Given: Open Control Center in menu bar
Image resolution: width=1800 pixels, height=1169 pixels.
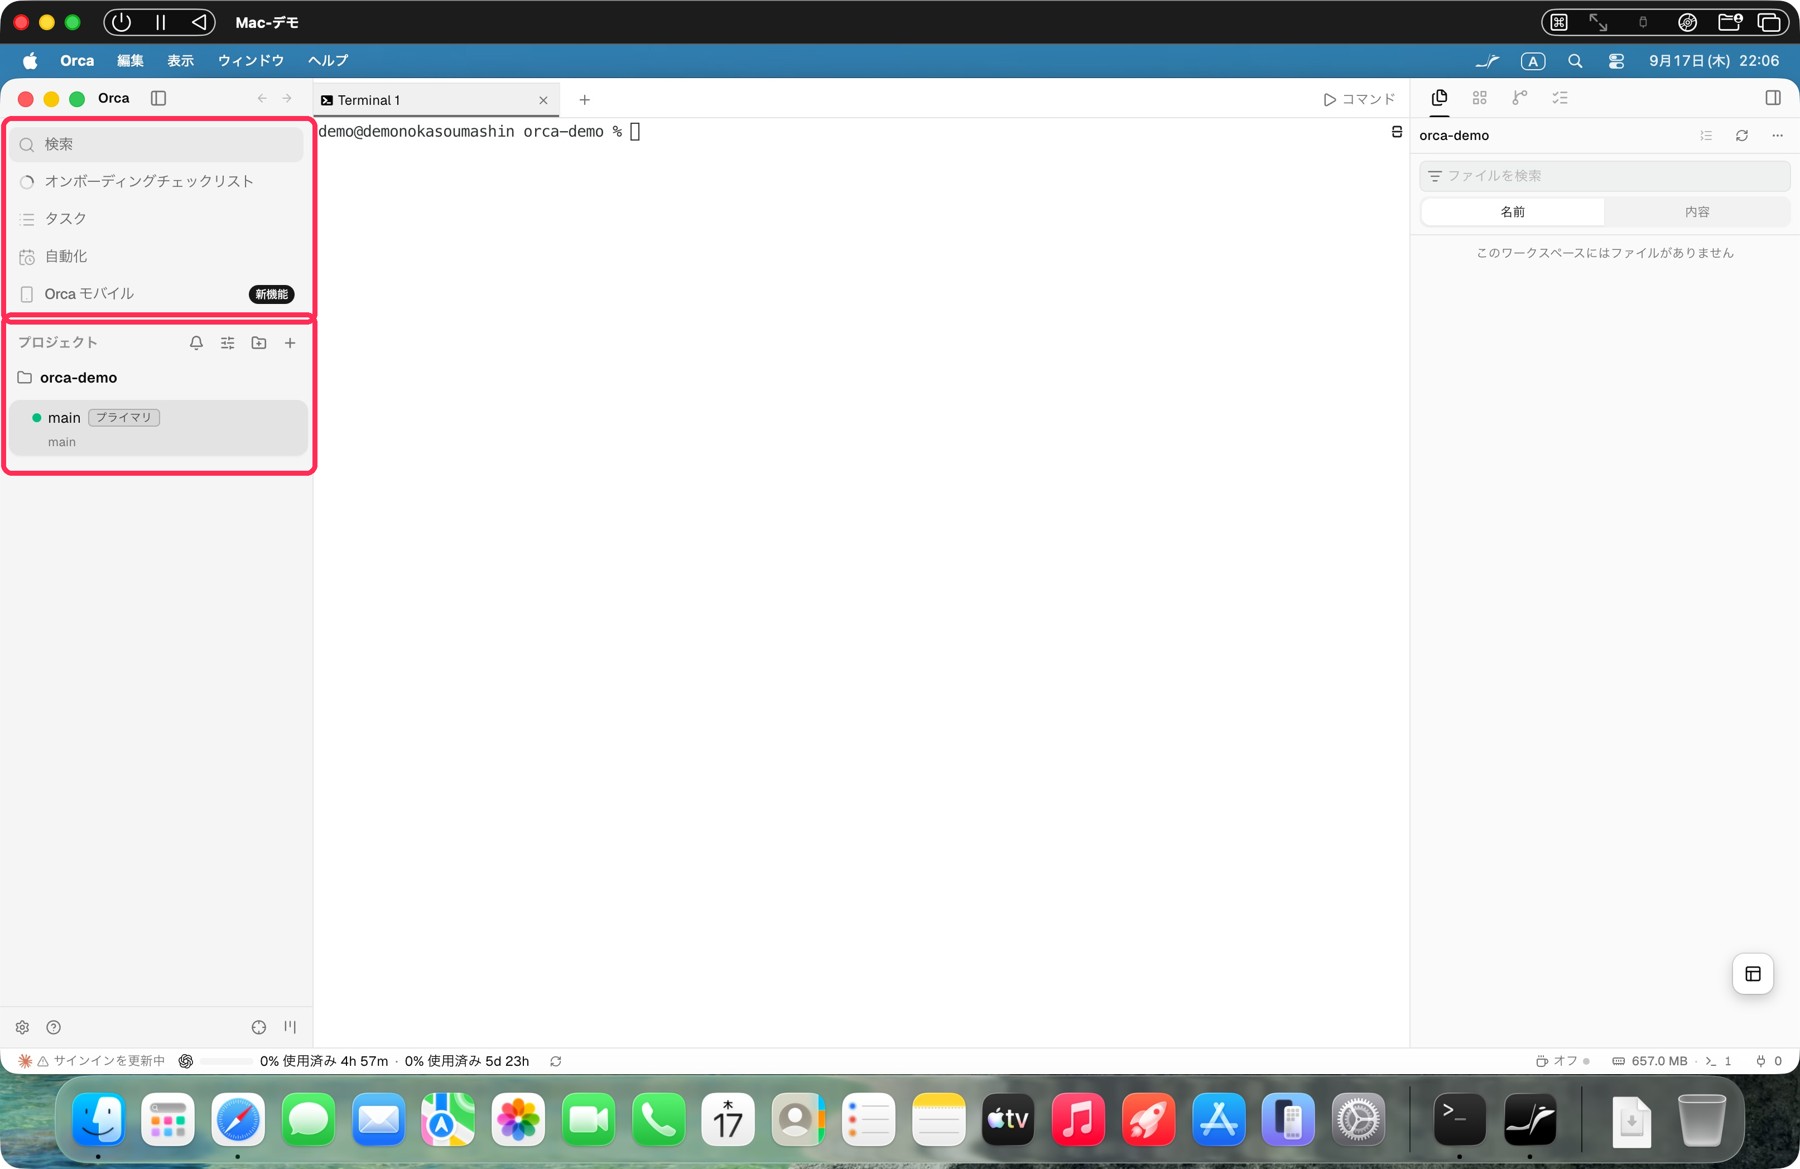Looking at the screenshot, I should point(1616,61).
